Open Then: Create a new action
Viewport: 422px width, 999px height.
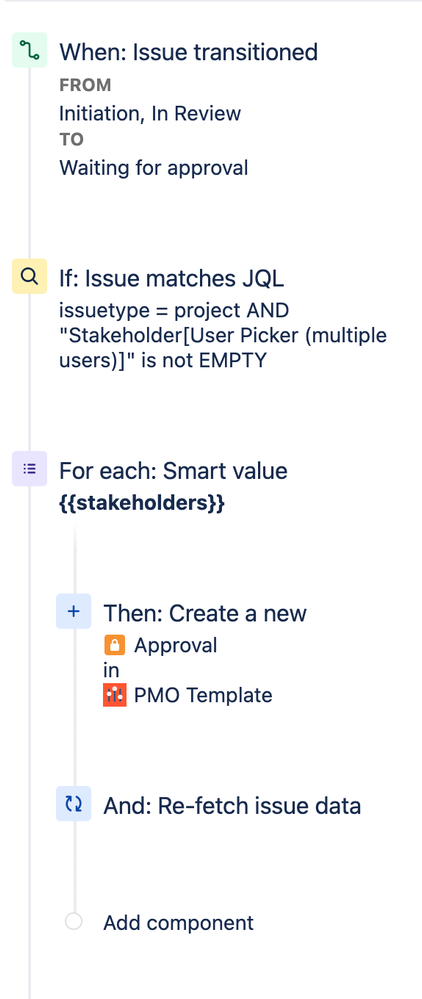[x=205, y=613]
